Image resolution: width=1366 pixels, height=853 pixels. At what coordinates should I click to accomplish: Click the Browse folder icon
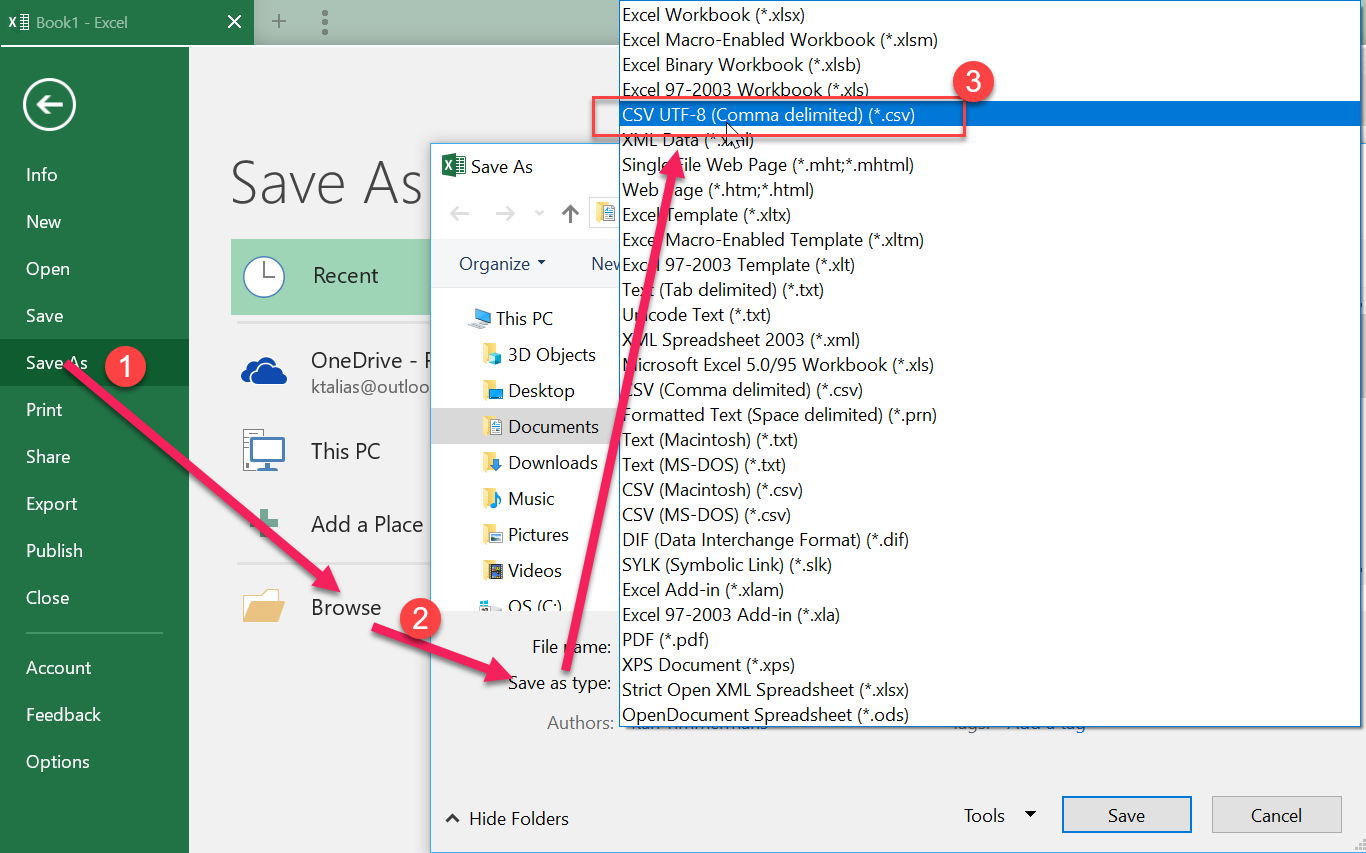[x=264, y=606]
